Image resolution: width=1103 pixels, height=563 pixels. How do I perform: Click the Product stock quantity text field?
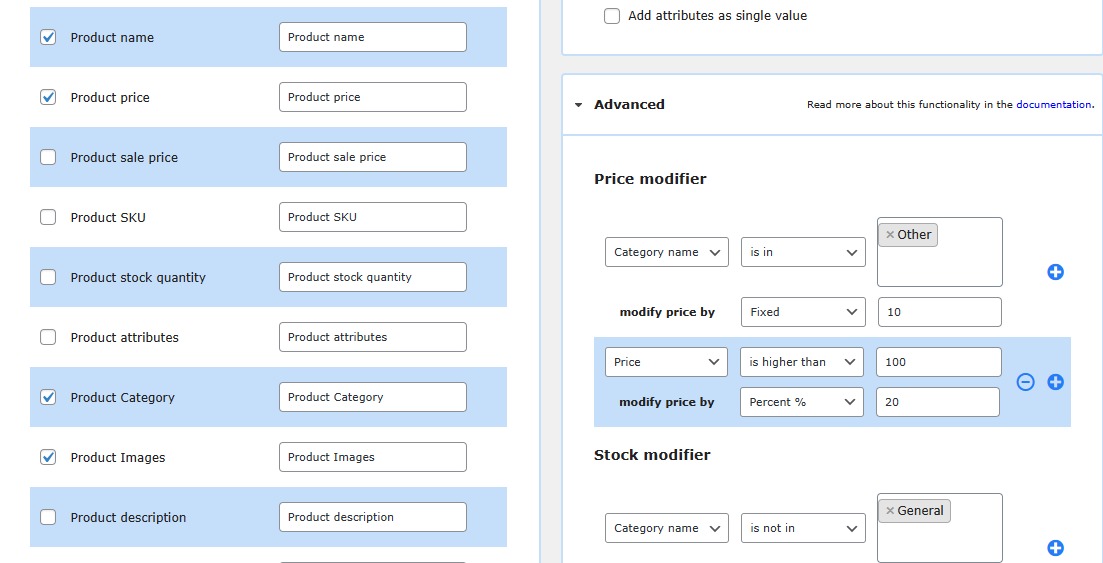tap(372, 277)
